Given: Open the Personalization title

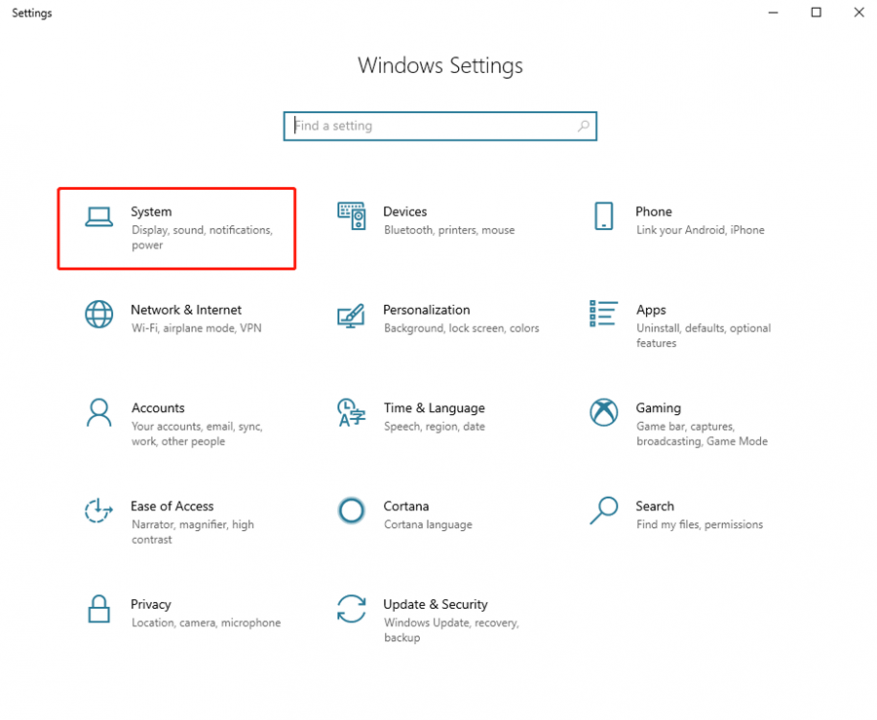Looking at the screenshot, I should pos(426,310).
